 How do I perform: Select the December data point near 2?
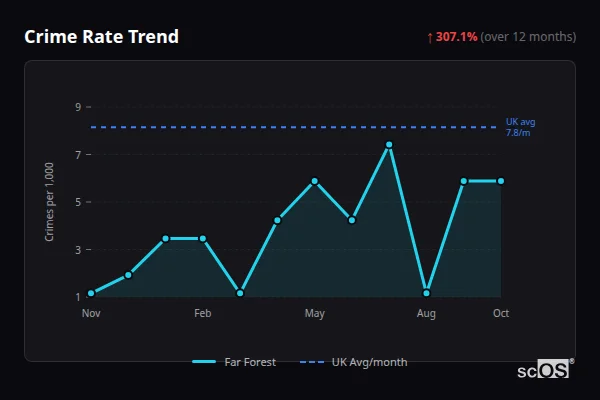128,275
